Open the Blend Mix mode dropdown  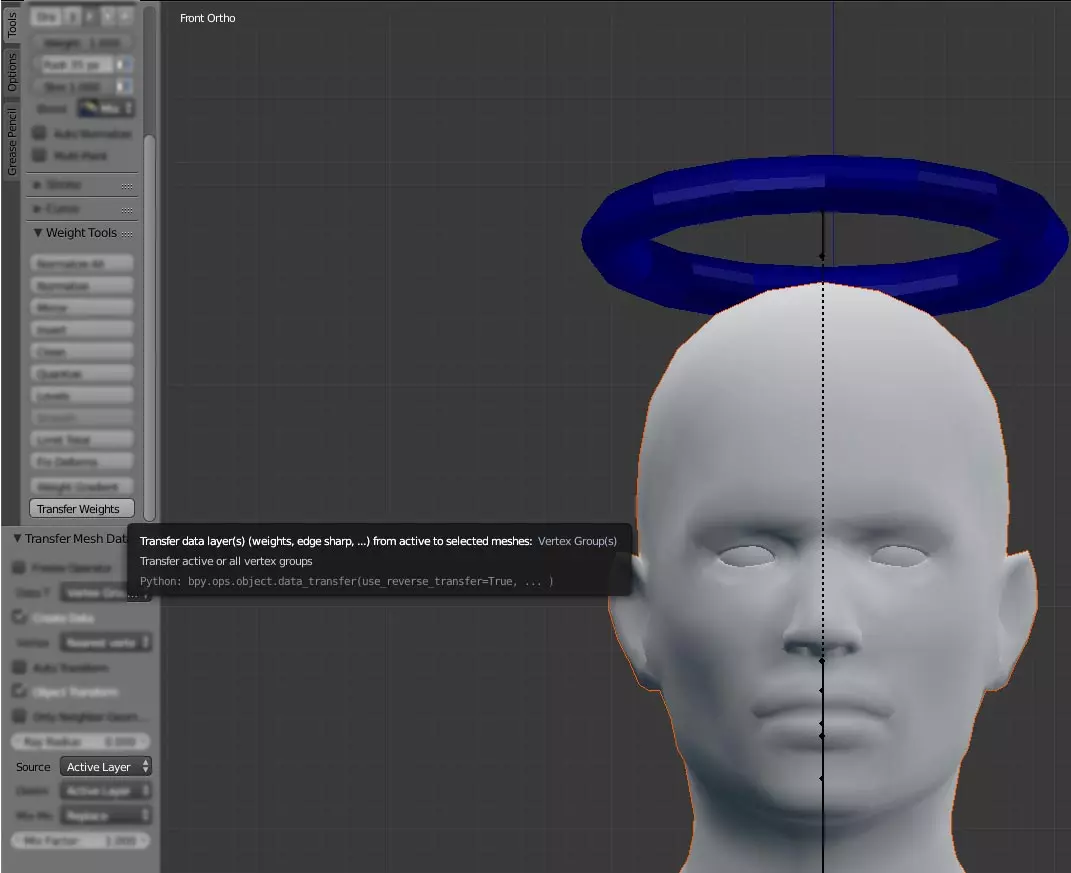(x=106, y=109)
